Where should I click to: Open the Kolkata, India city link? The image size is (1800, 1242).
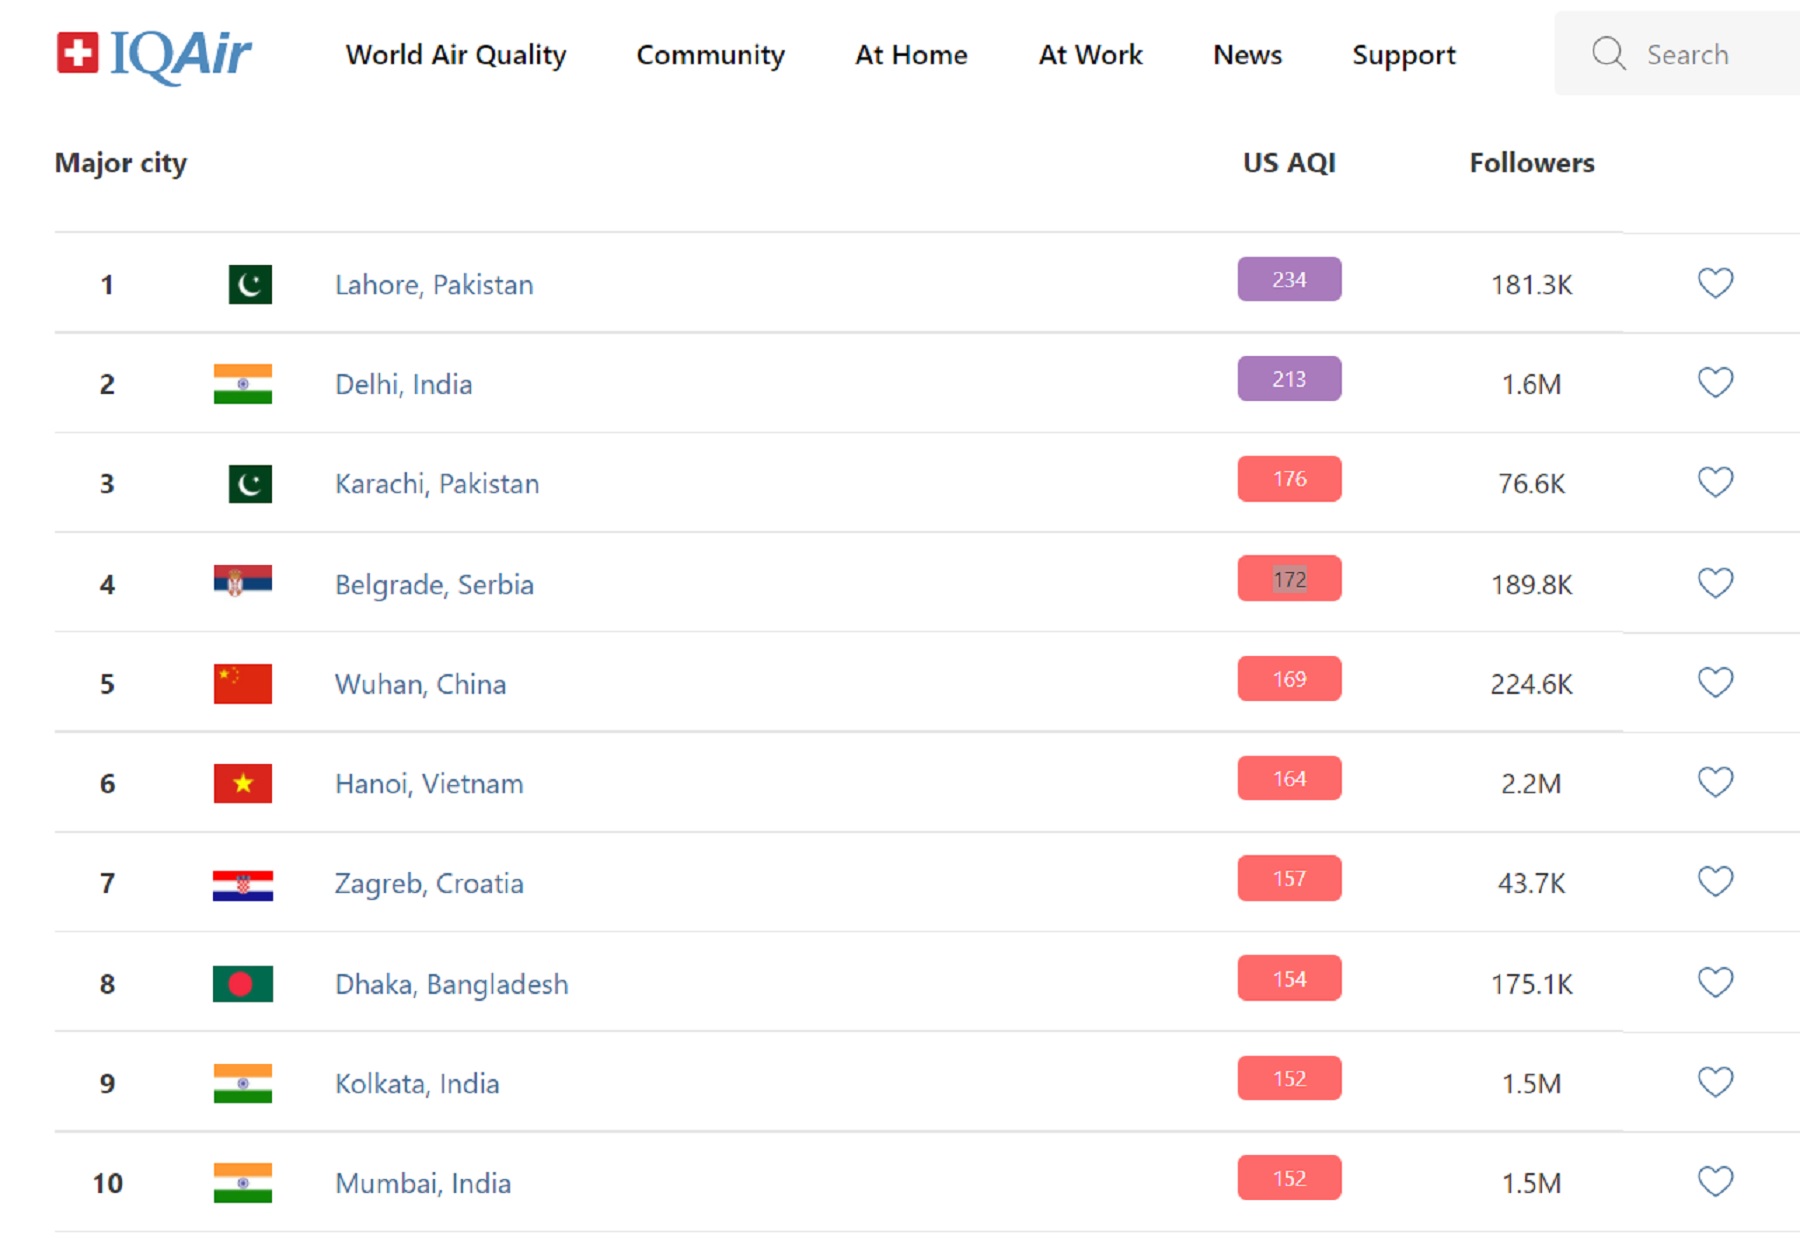pos(417,1084)
